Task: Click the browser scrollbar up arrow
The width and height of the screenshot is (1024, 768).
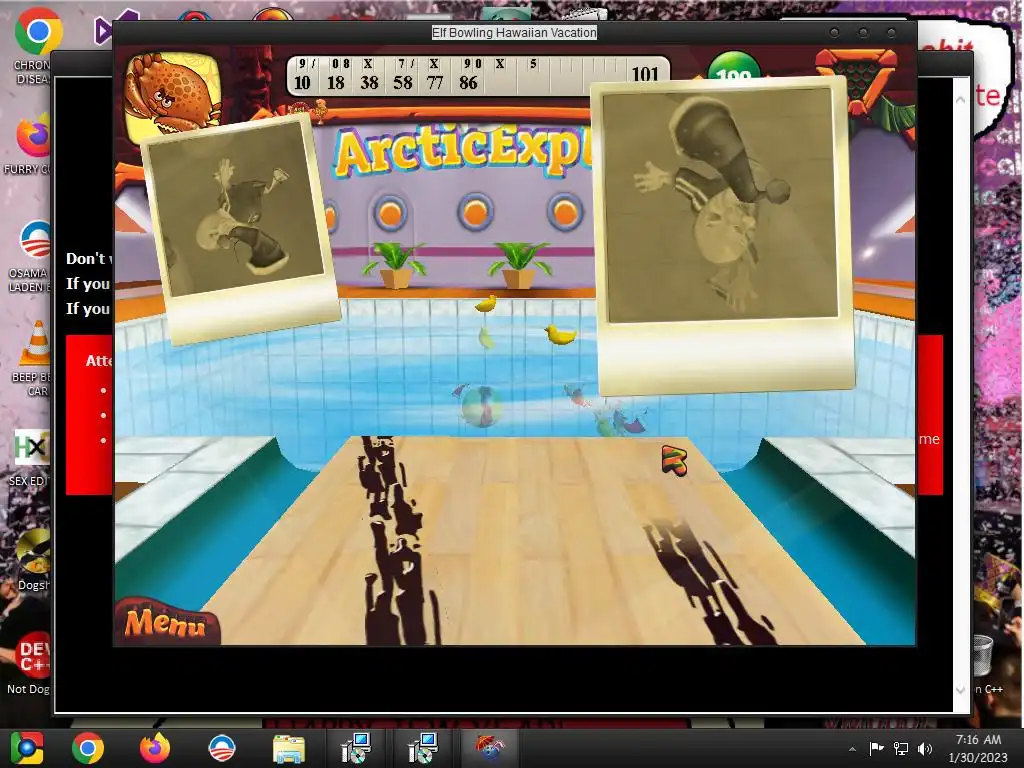Action: pyautogui.click(x=961, y=99)
